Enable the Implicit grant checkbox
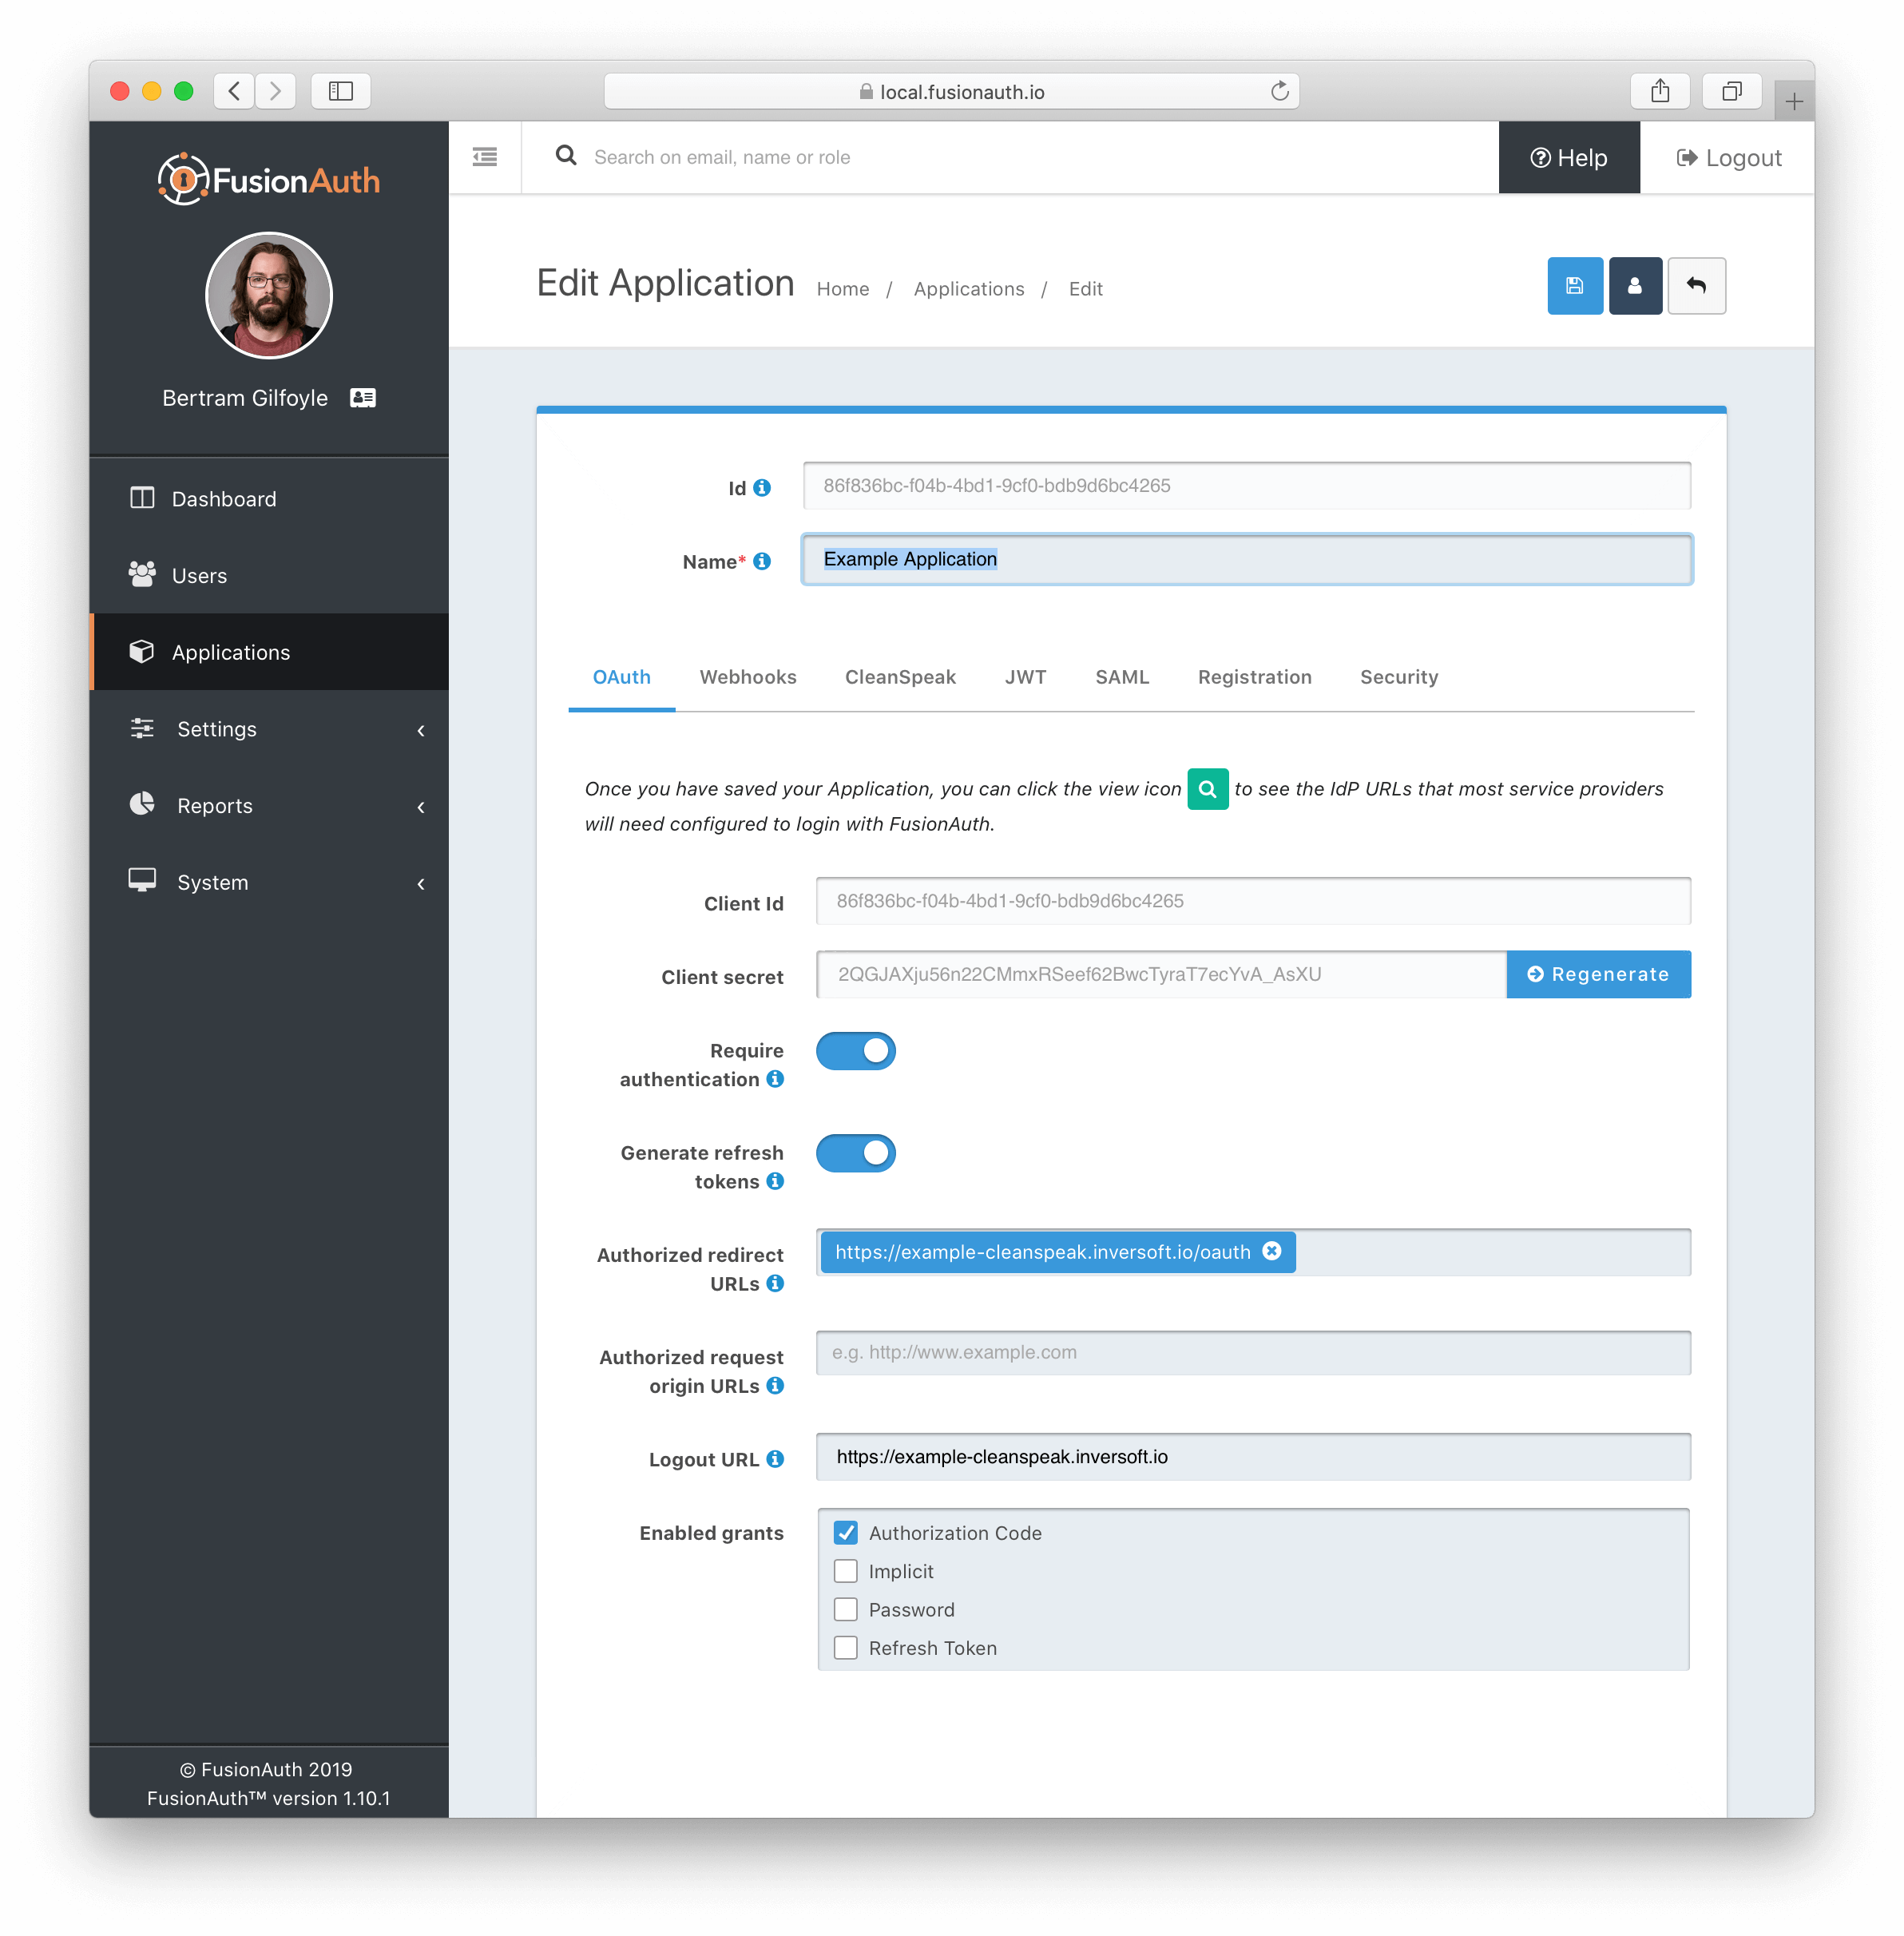The width and height of the screenshot is (1904, 1936). (846, 1570)
